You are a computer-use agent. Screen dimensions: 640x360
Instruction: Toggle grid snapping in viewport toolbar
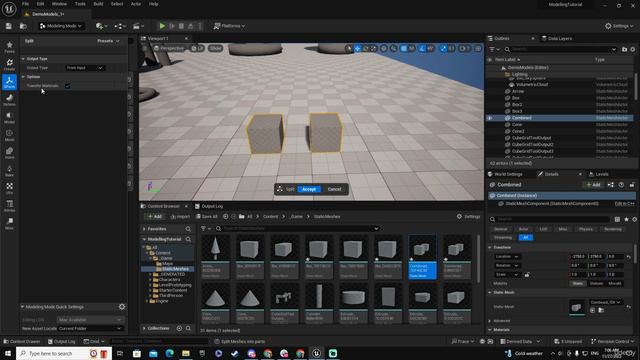pos(404,48)
